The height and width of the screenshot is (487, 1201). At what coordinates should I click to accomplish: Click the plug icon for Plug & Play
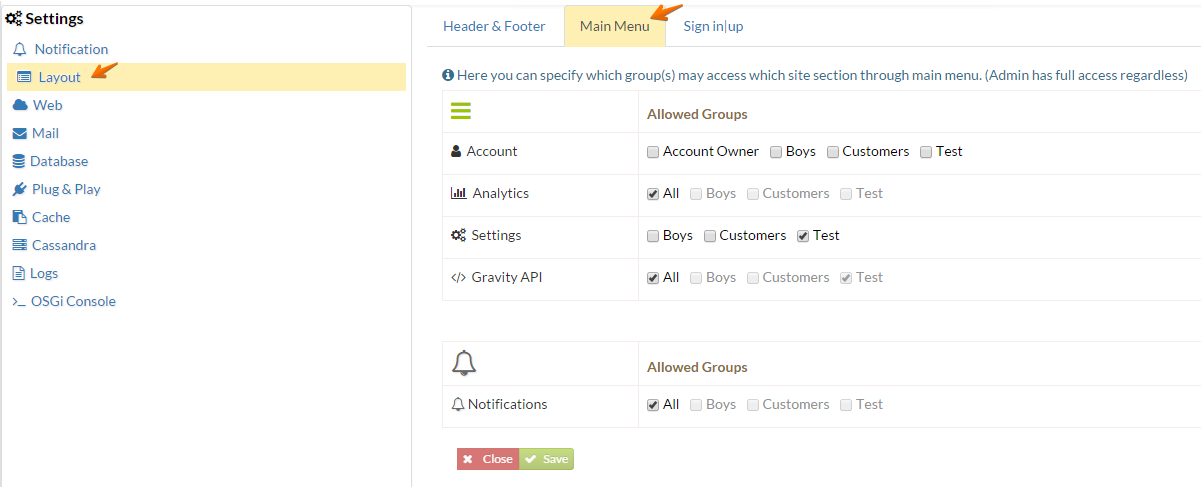tap(20, 189)
